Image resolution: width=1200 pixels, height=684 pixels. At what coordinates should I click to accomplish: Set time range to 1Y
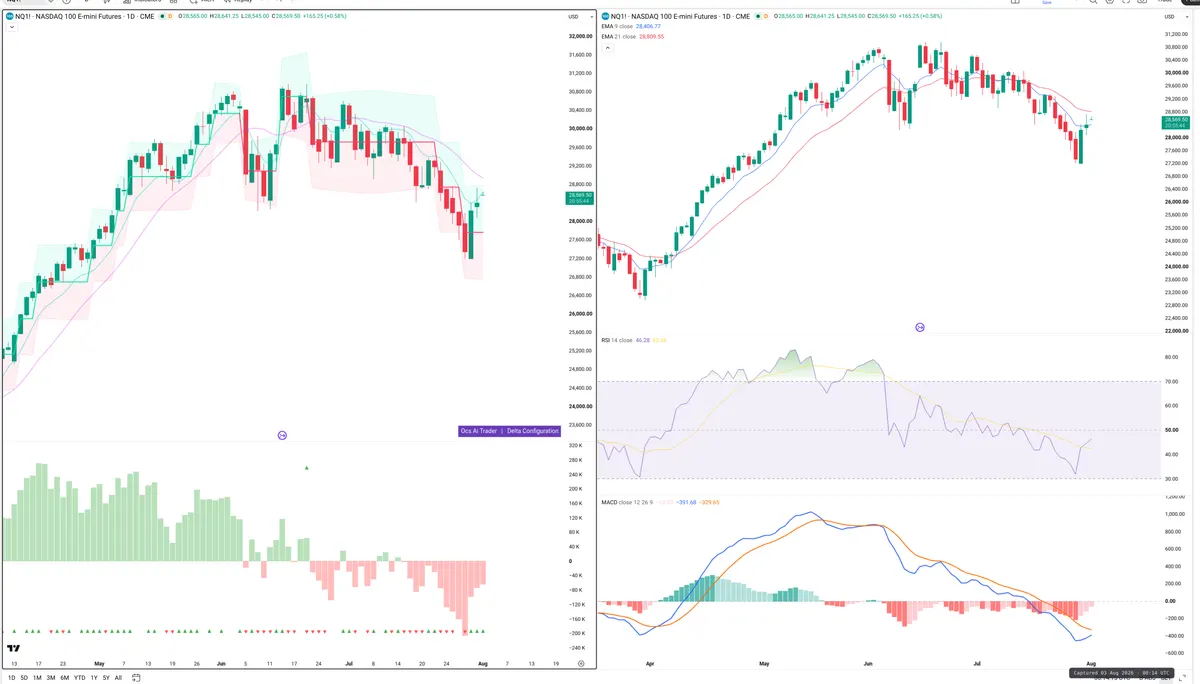(94, 678)
